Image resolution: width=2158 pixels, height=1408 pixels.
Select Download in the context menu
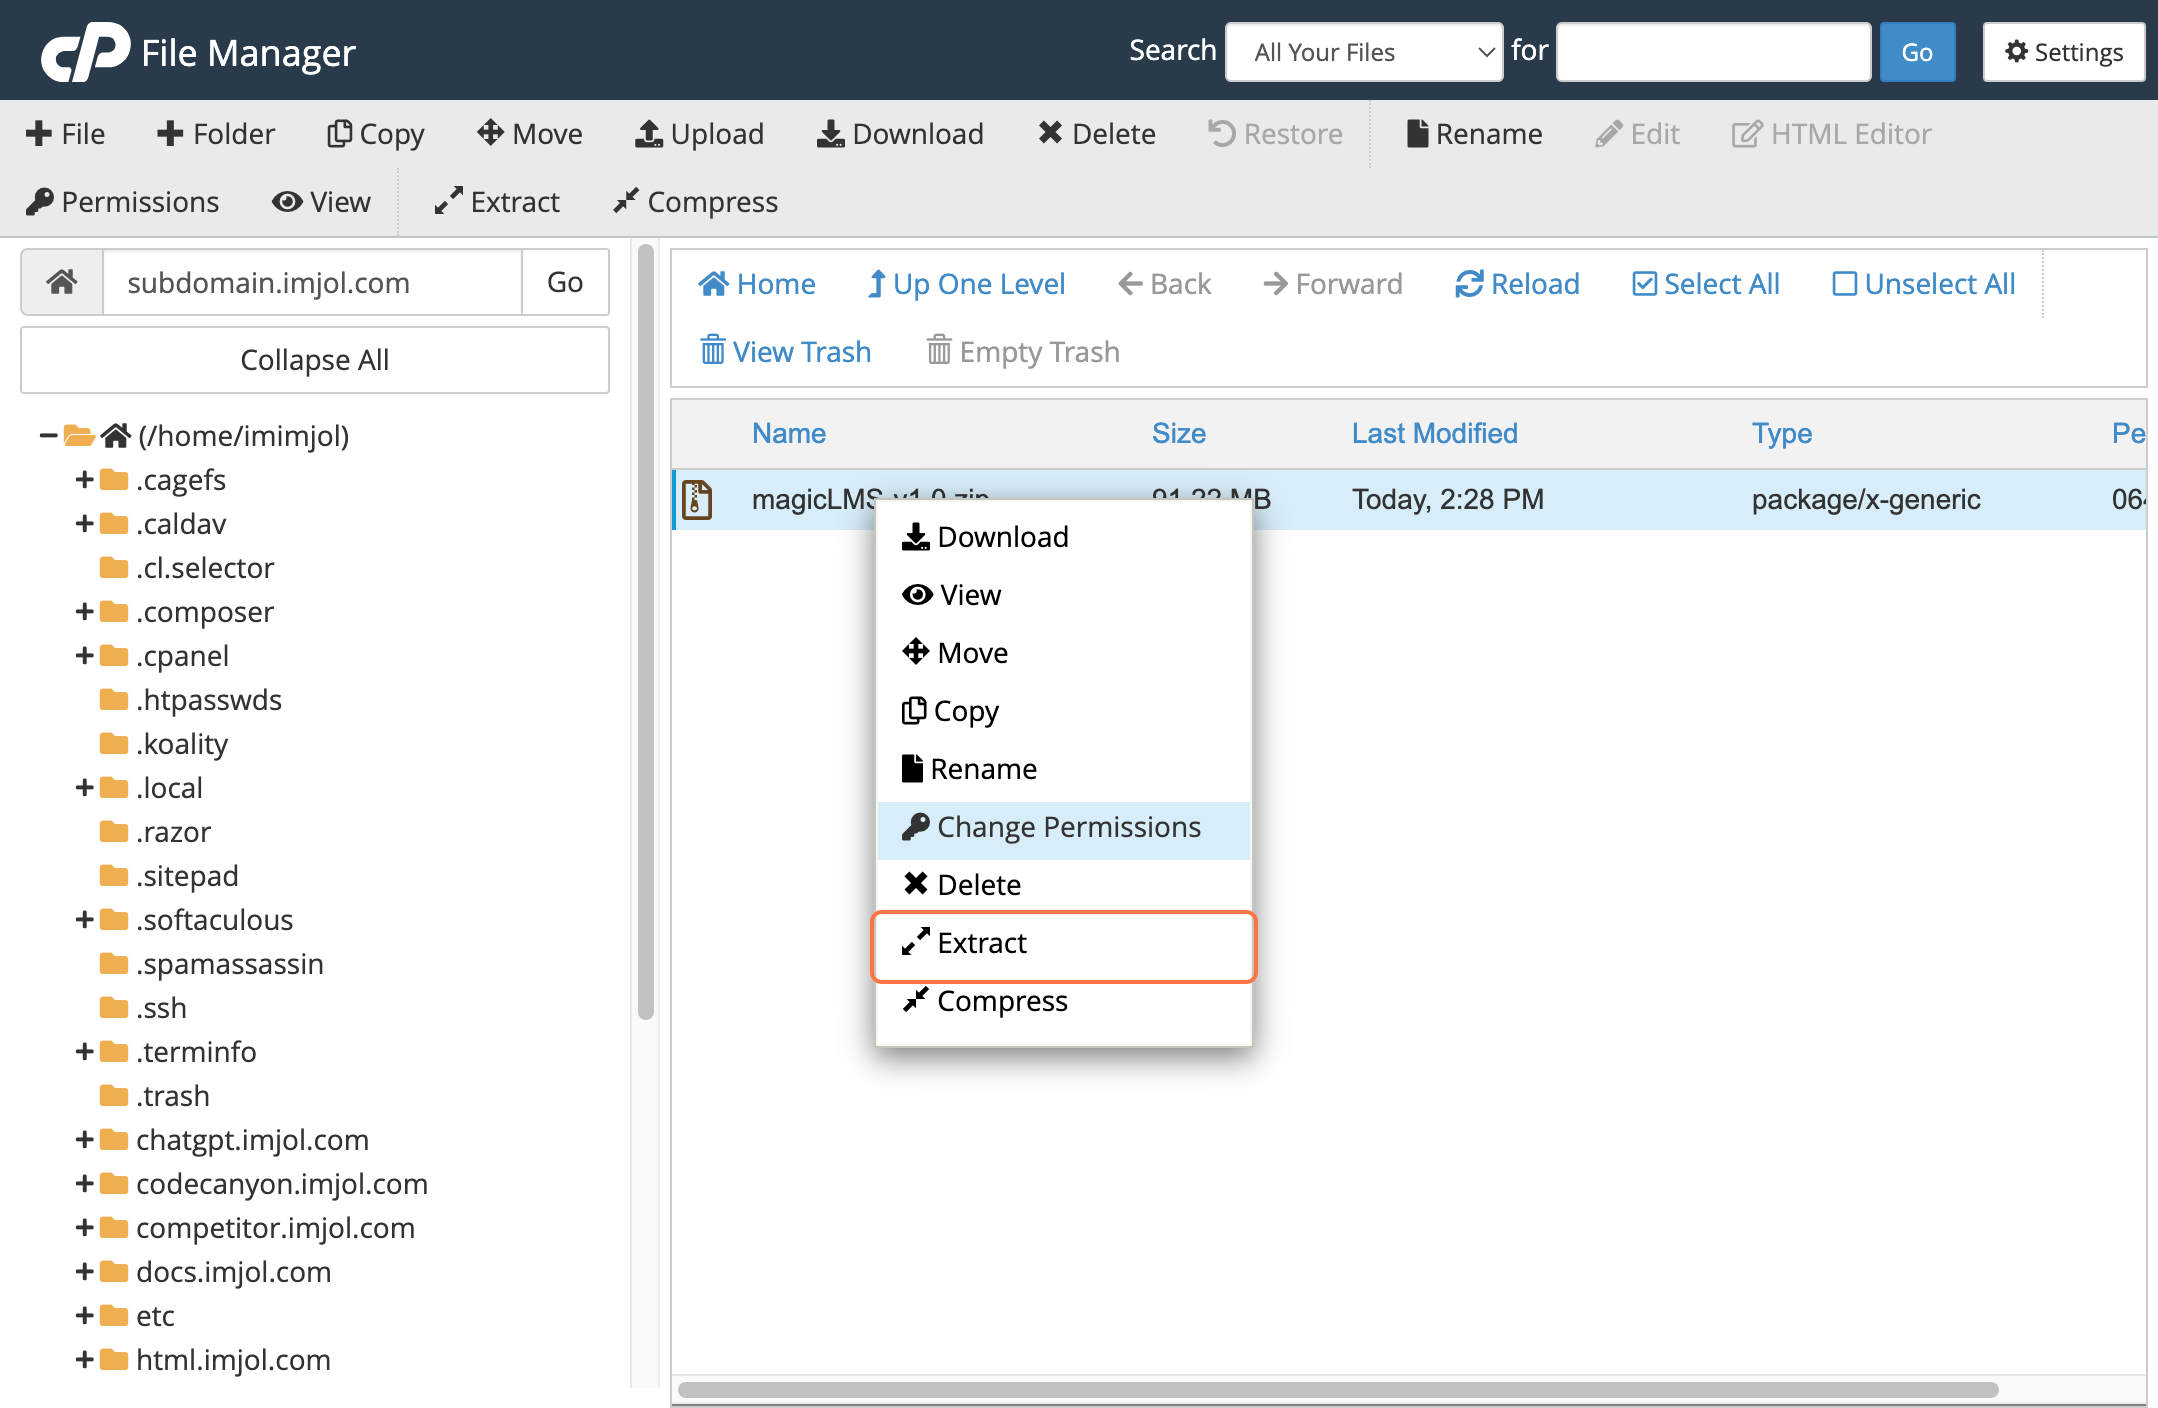pyautogui.click(x=1064, y=537)
